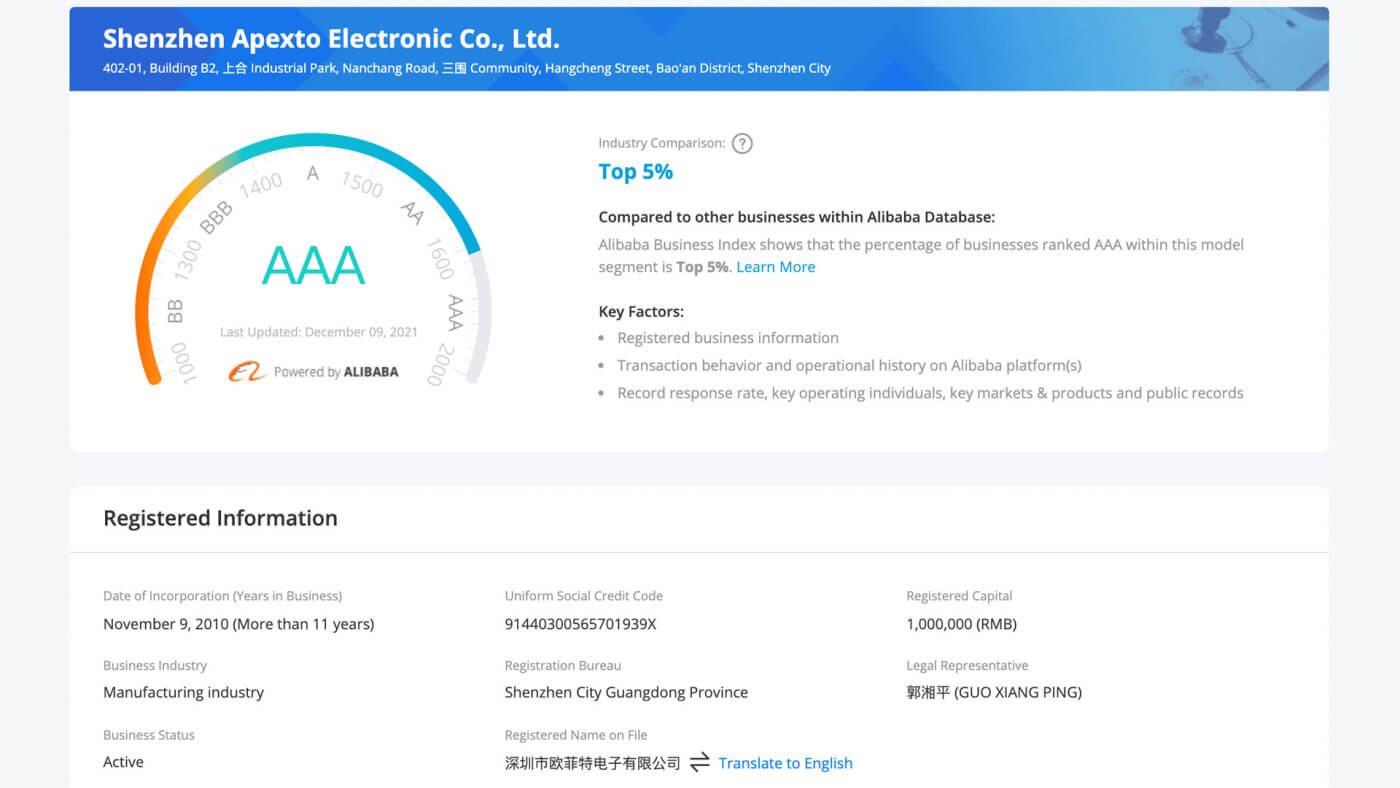
Task: Click the company address line in header
Action: (466, 68)
